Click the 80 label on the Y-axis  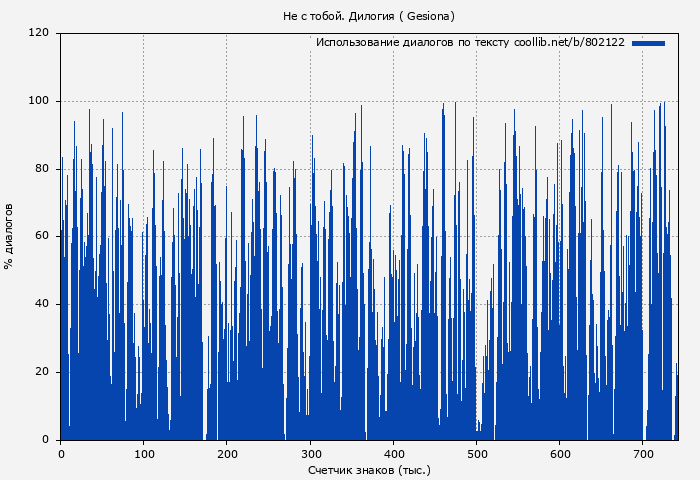coord(42,169)
